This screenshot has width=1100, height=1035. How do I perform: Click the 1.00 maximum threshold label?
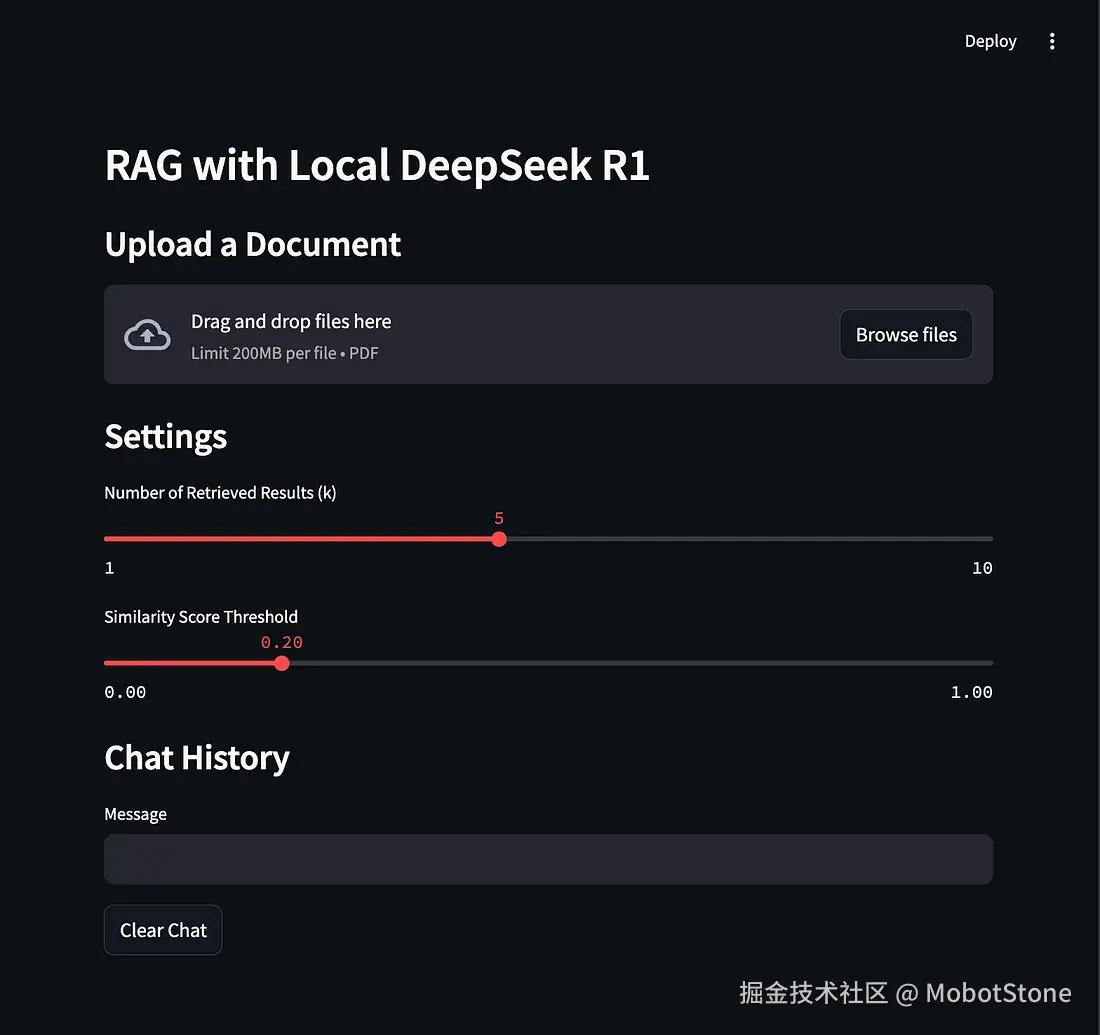pyautogui.click(x=971, y=692)
